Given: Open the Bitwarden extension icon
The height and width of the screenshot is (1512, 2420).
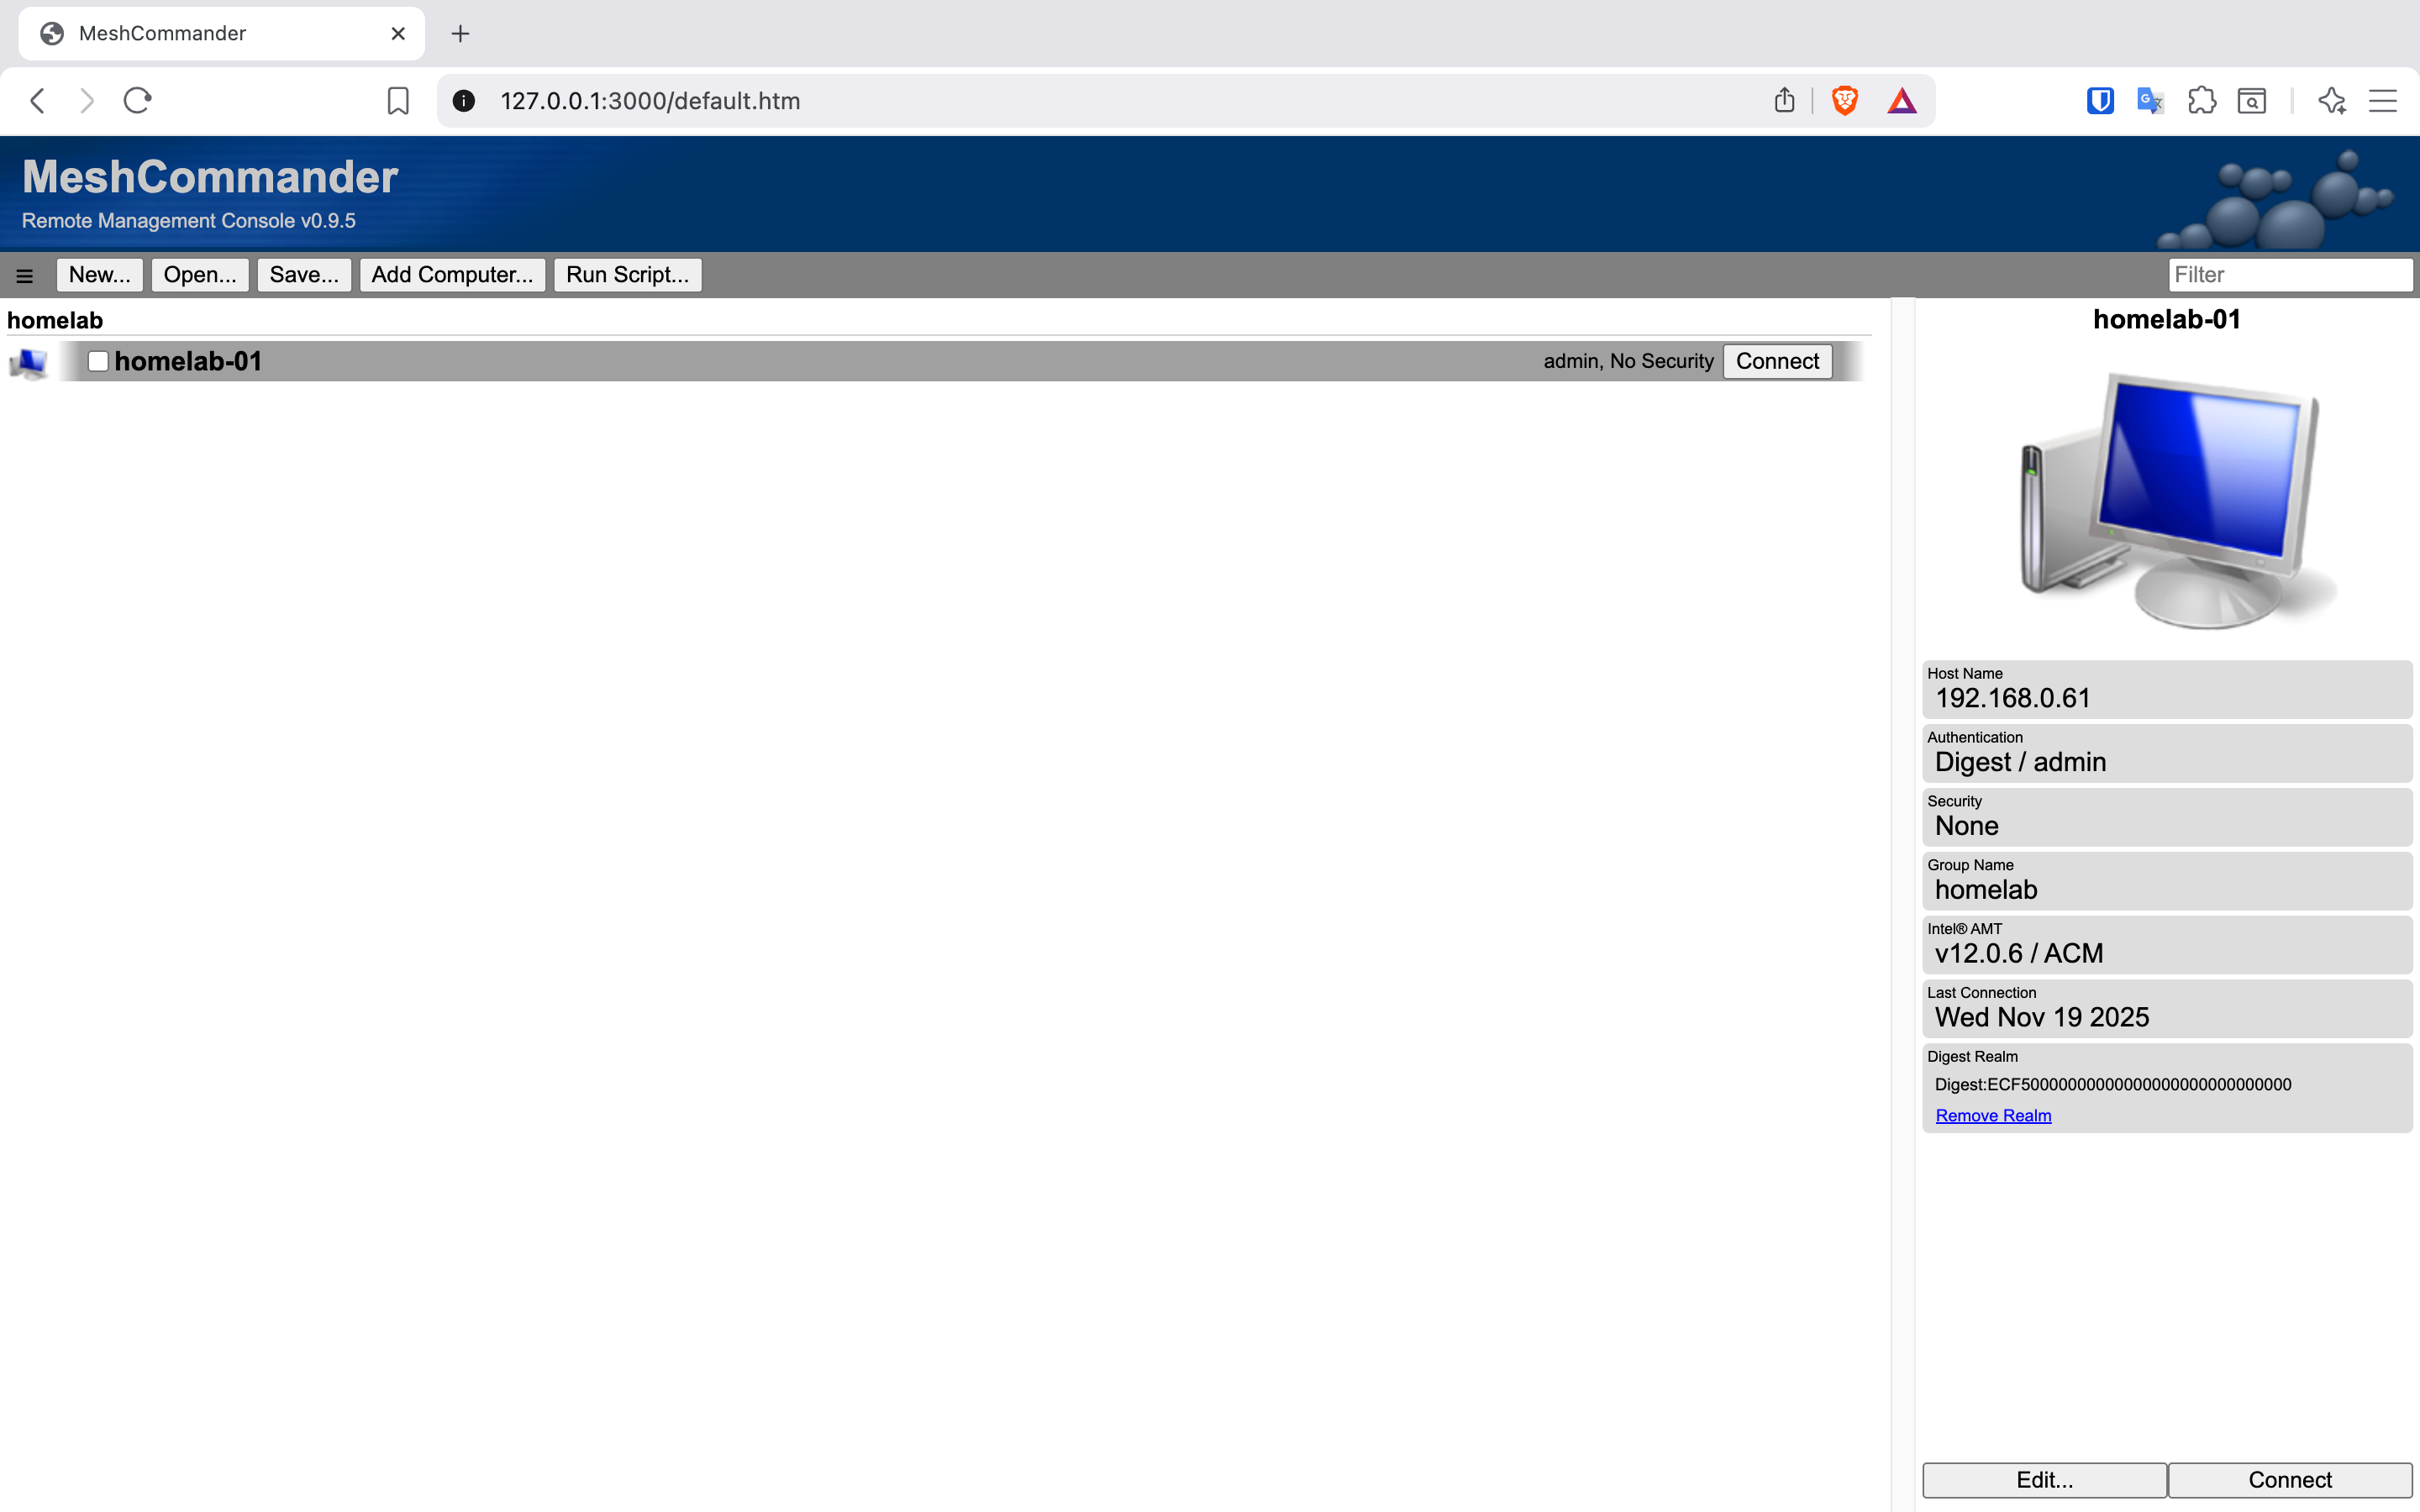Looking at the screenshot, I should [2099, 101].
